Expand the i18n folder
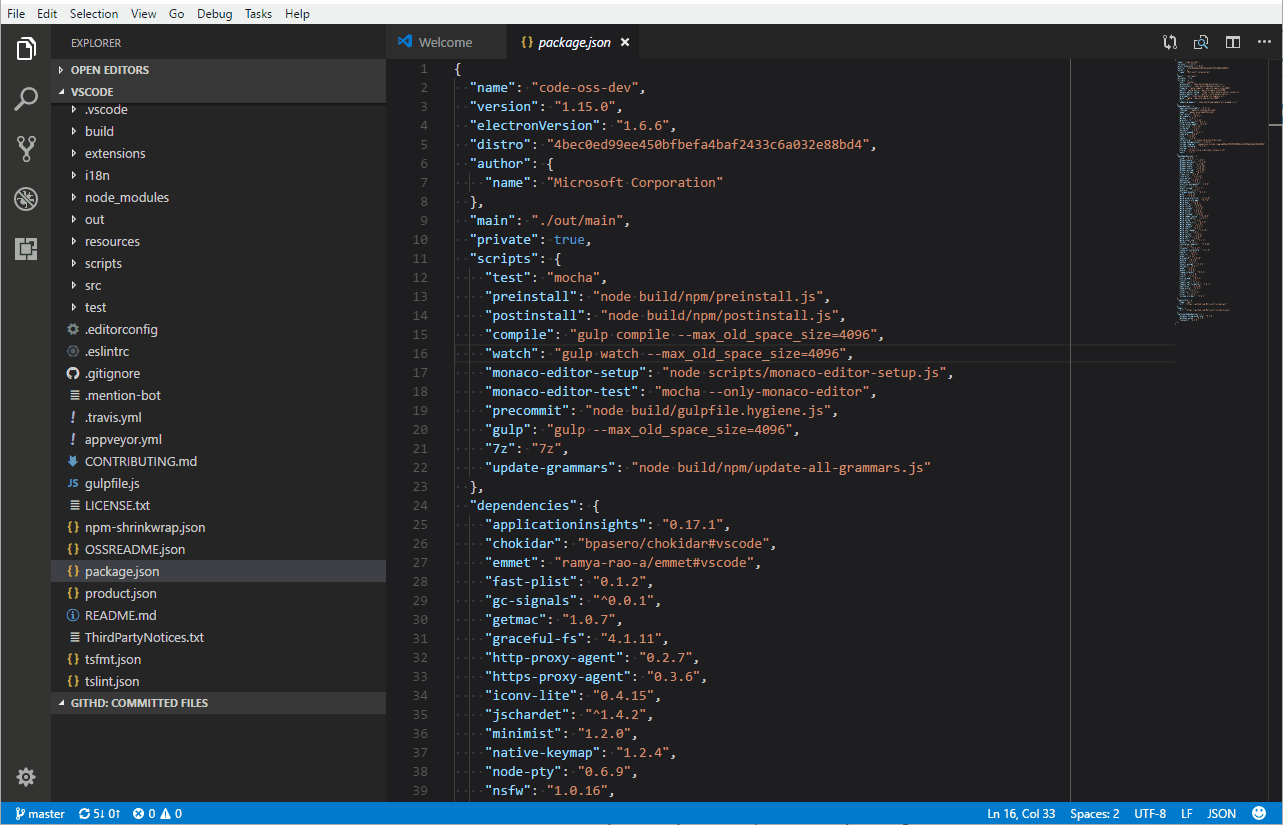Image resolution: width=1283 pixels, height=825 pixels. click(x=218, y=175)
